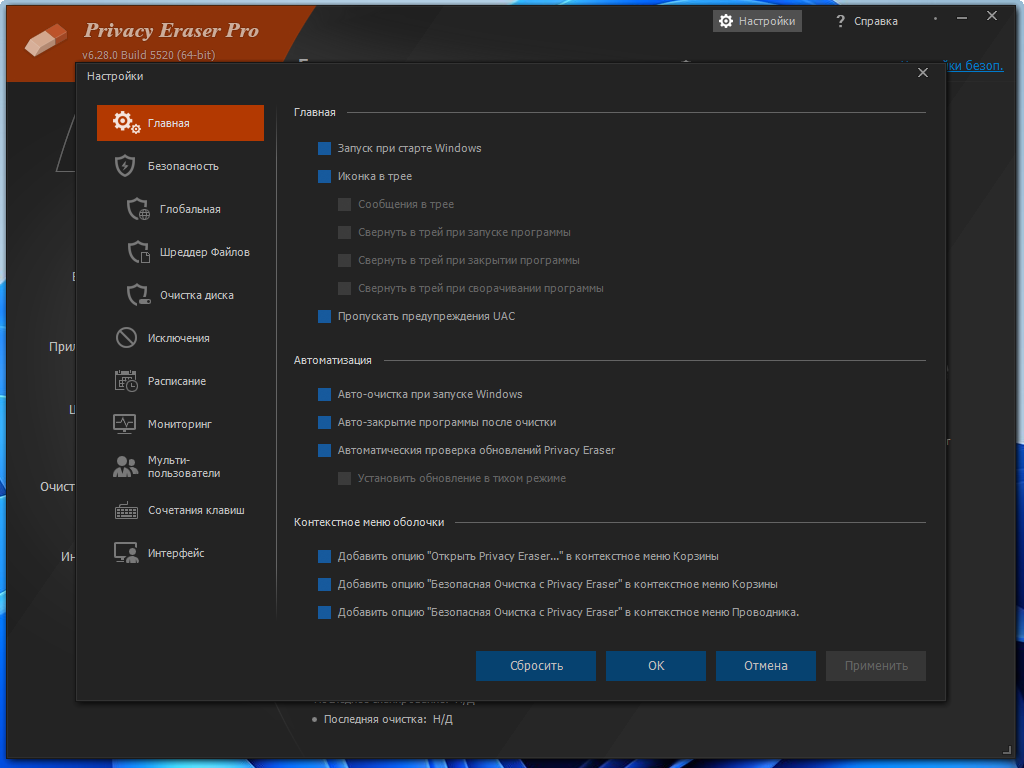The height and width of the screenshot is (768, 1024).
Task: Confirm settings with the OK button
Action: coord(656,666)
